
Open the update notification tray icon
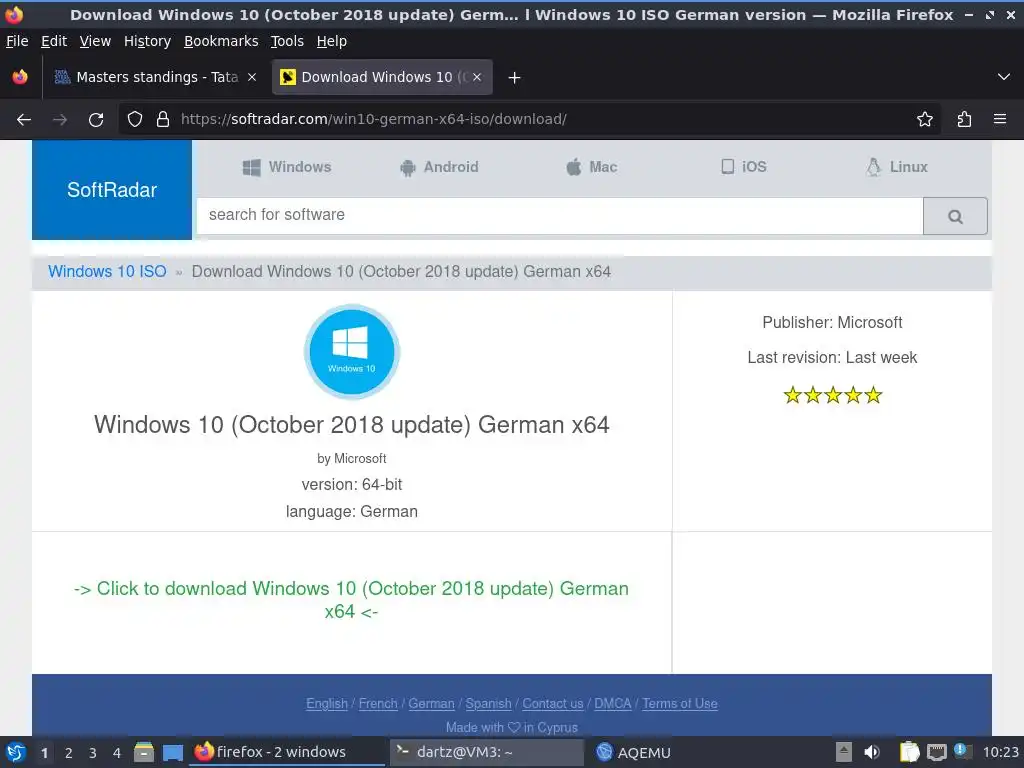(x=962, y=751)
